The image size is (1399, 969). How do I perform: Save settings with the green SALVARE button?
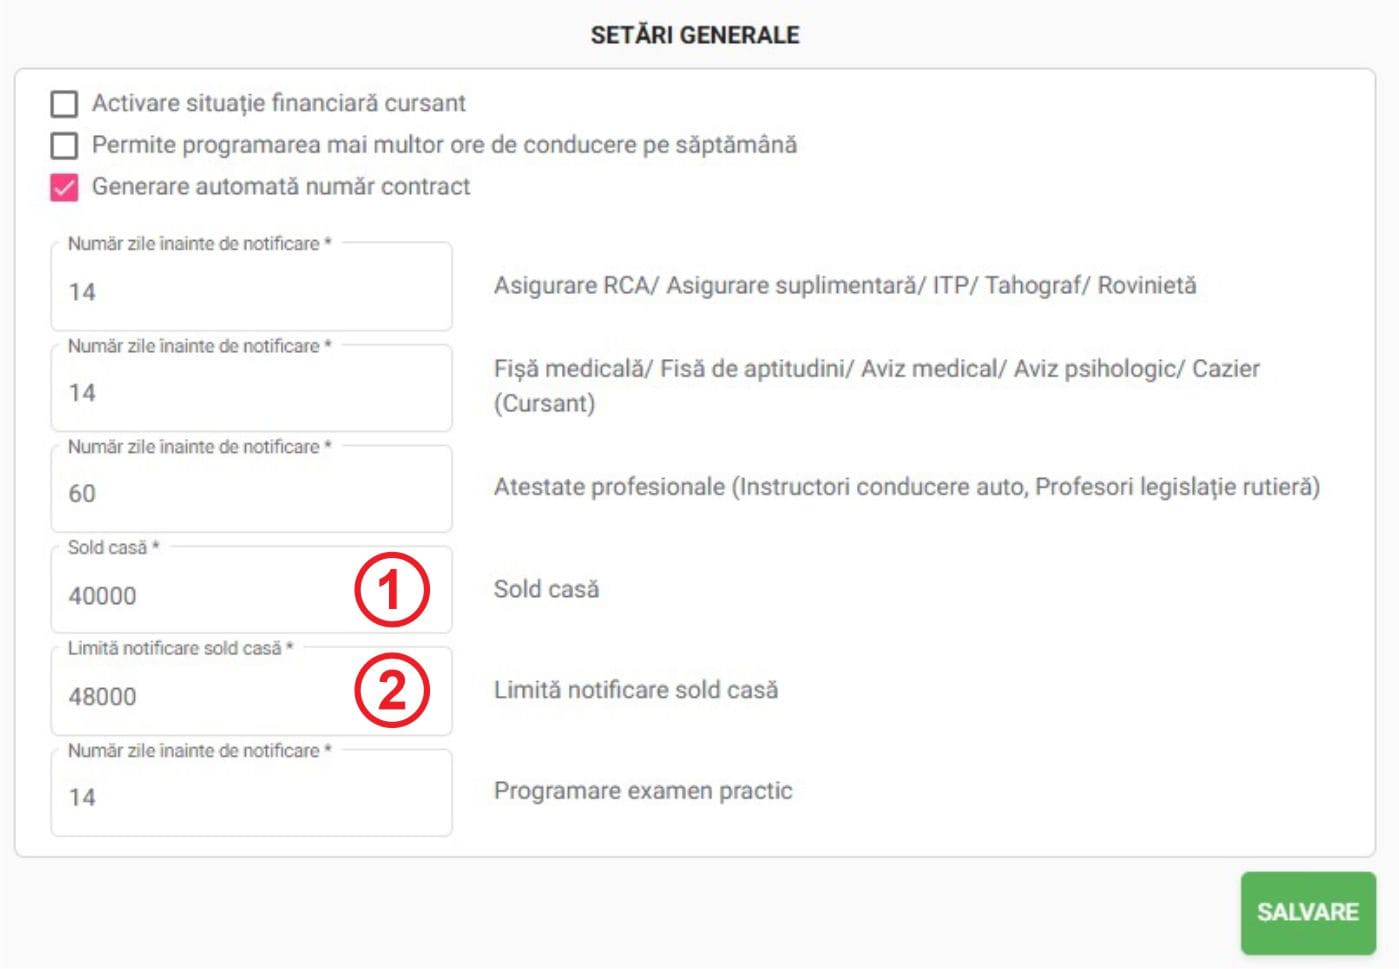[x=1308, y=912]
